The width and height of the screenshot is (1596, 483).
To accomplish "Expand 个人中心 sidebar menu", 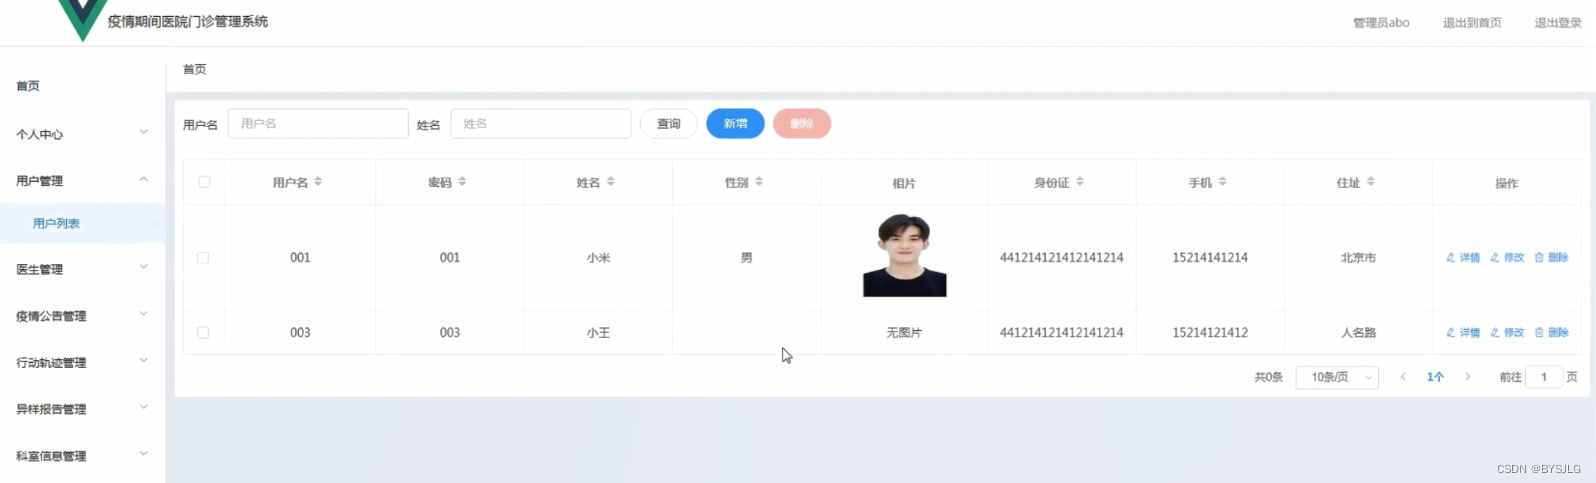I will (82, 134).
